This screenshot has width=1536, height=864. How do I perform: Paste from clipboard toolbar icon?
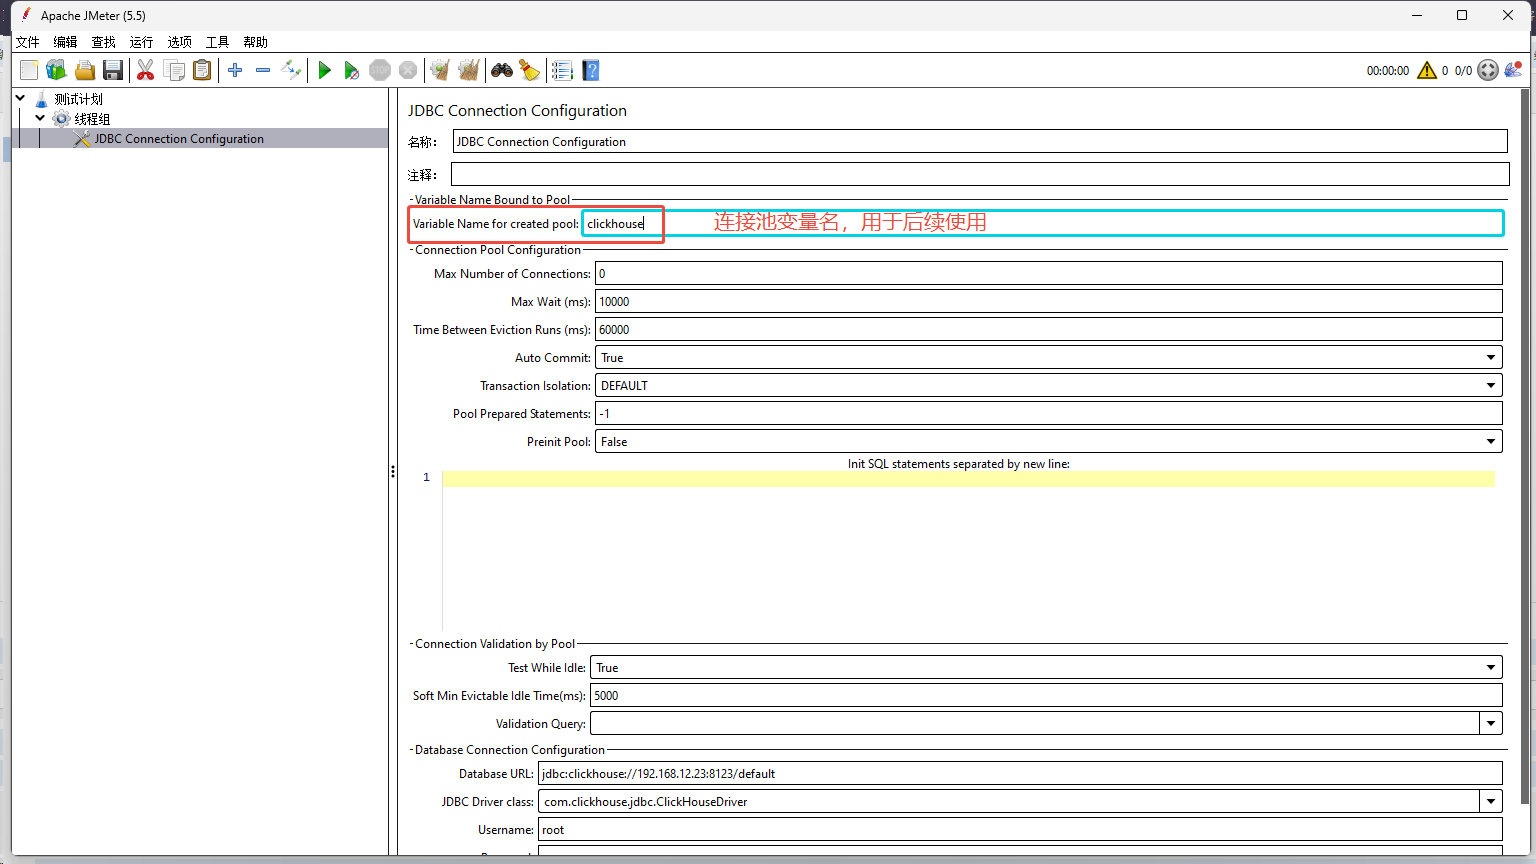pyautogui.click(x=202, y=70)
